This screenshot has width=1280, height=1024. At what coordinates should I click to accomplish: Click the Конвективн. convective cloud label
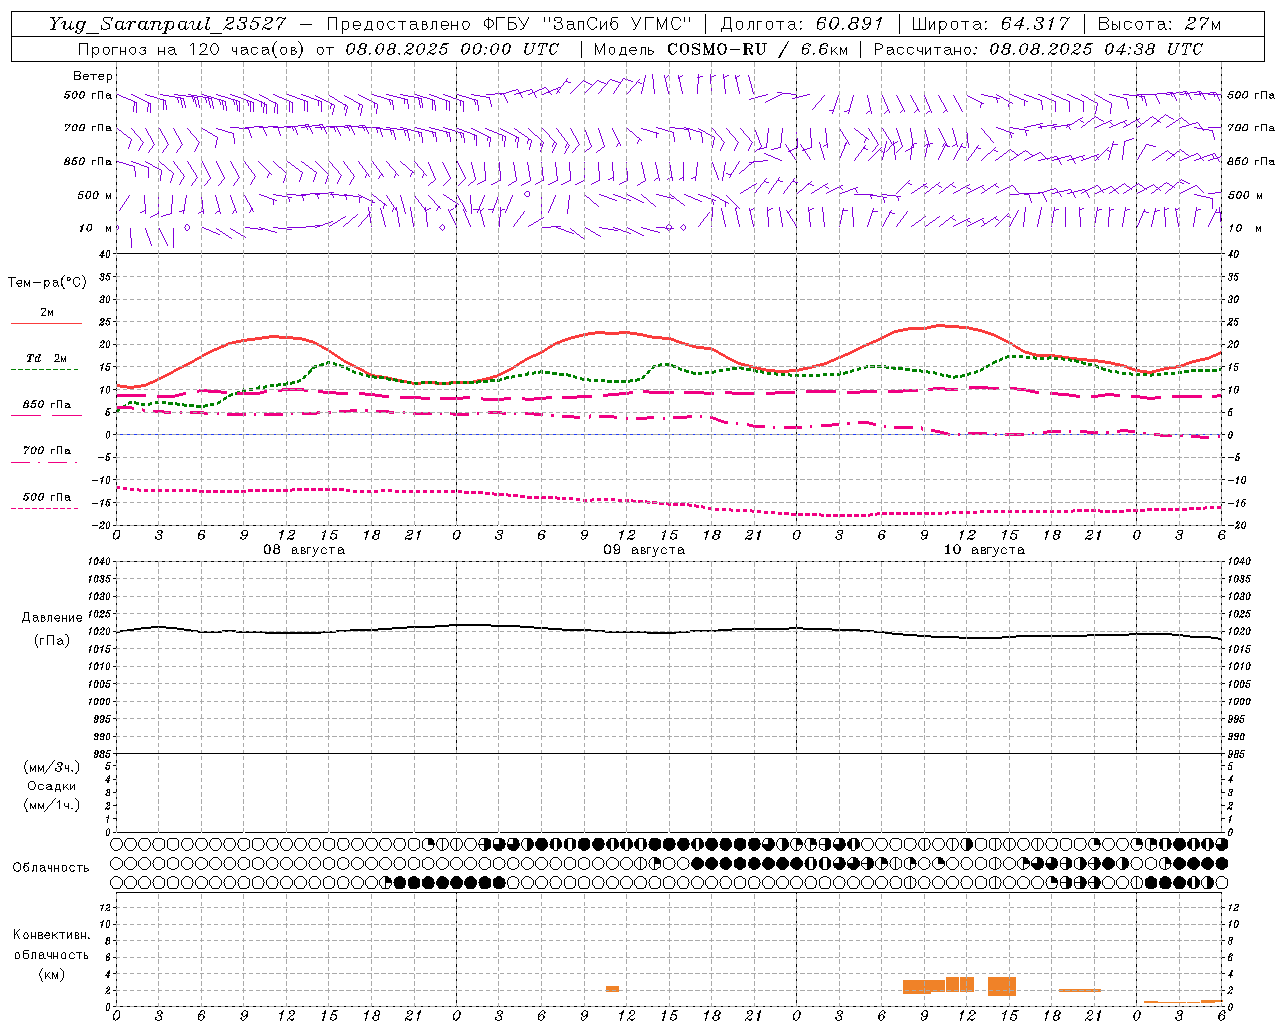[51, 934]
